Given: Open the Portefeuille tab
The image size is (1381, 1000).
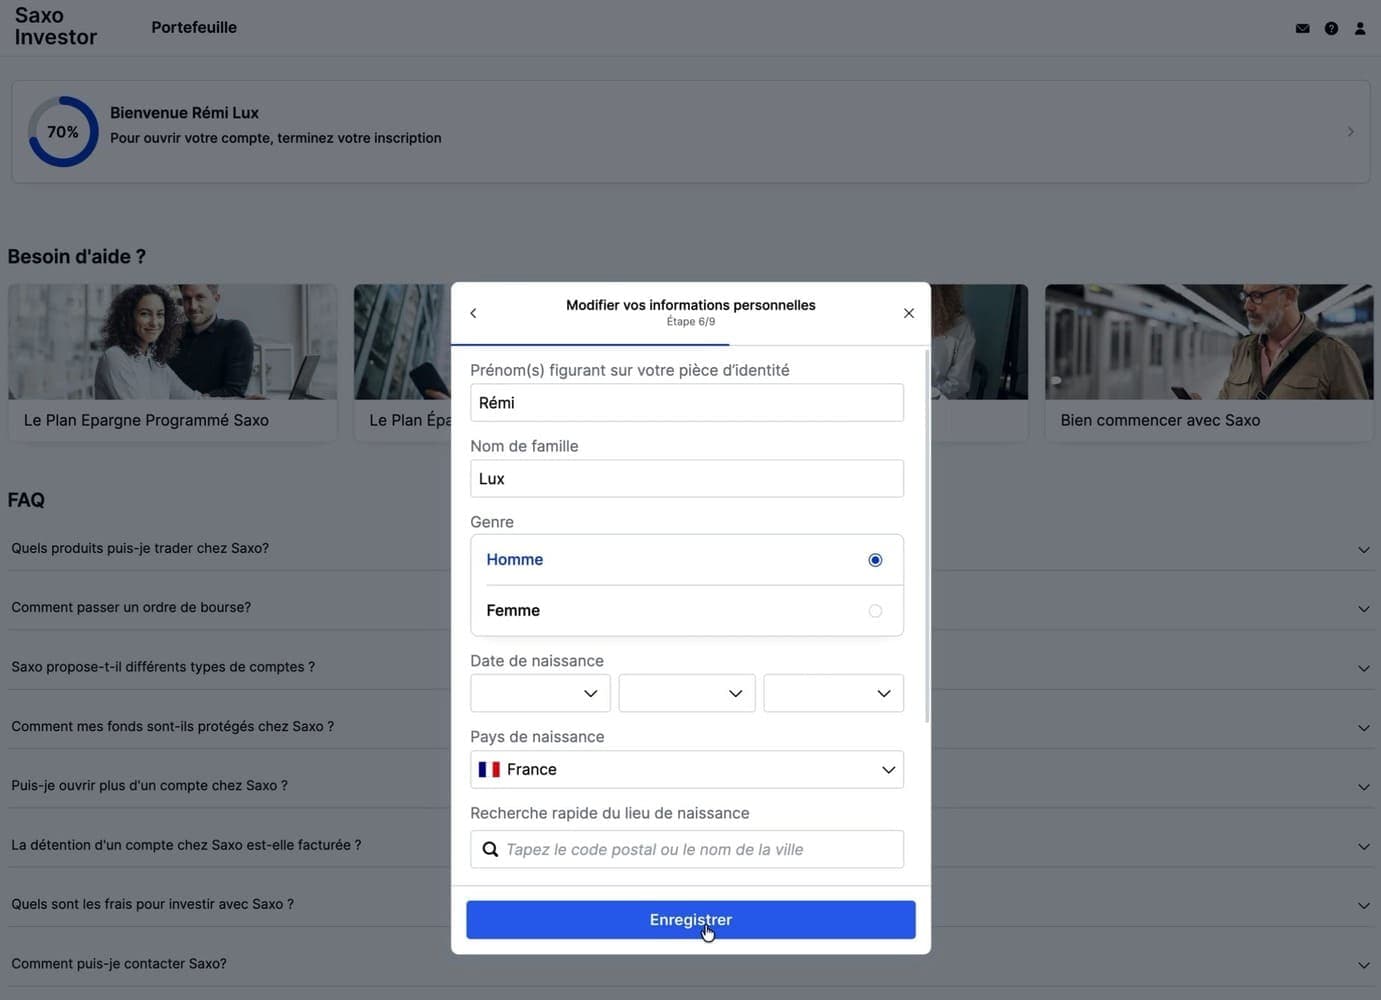Looking at the screenshot, I should (x=194, y=27).
